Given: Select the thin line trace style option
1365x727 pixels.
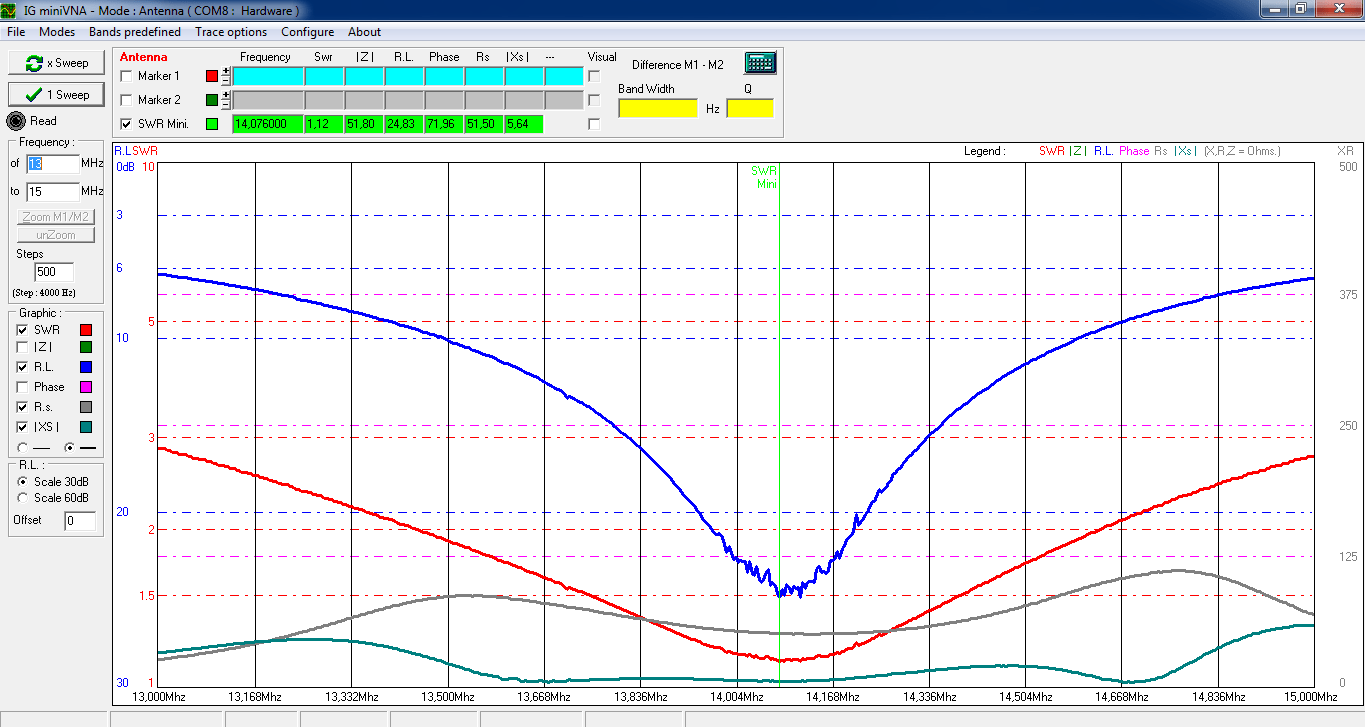Looking at the screenshot, I should 23,447.
